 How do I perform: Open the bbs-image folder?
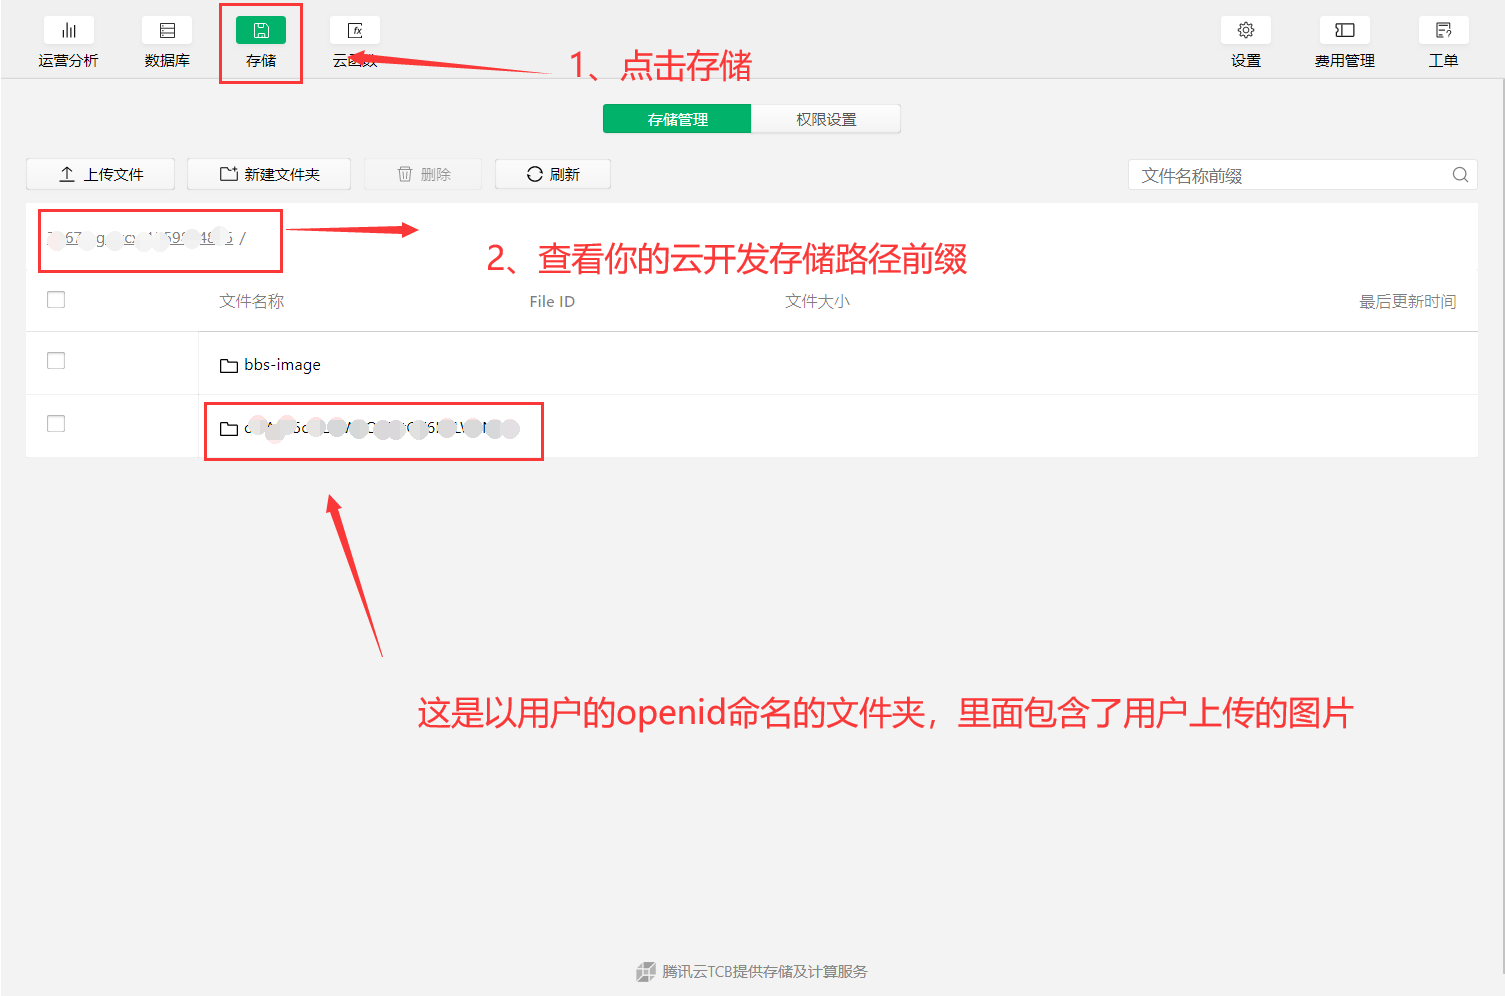point(282,365)
